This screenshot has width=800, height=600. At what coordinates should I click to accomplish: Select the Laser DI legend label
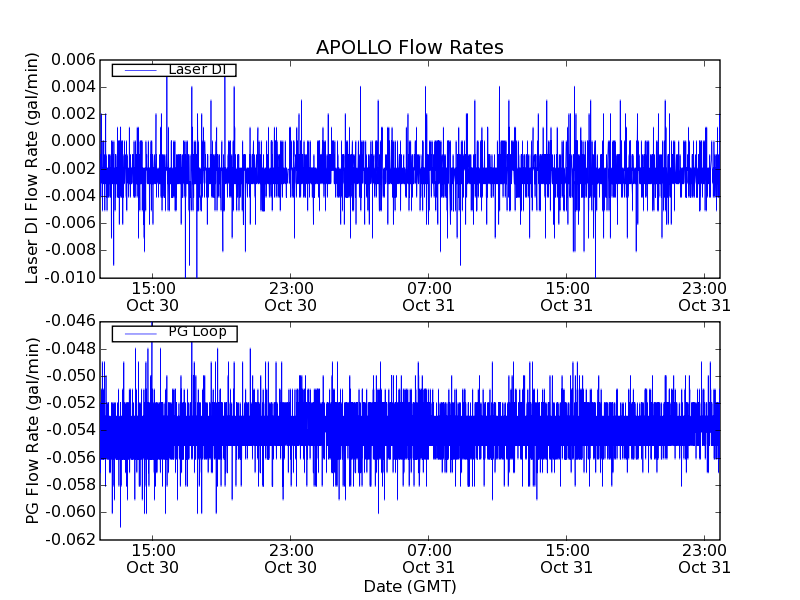pos(196,70)
